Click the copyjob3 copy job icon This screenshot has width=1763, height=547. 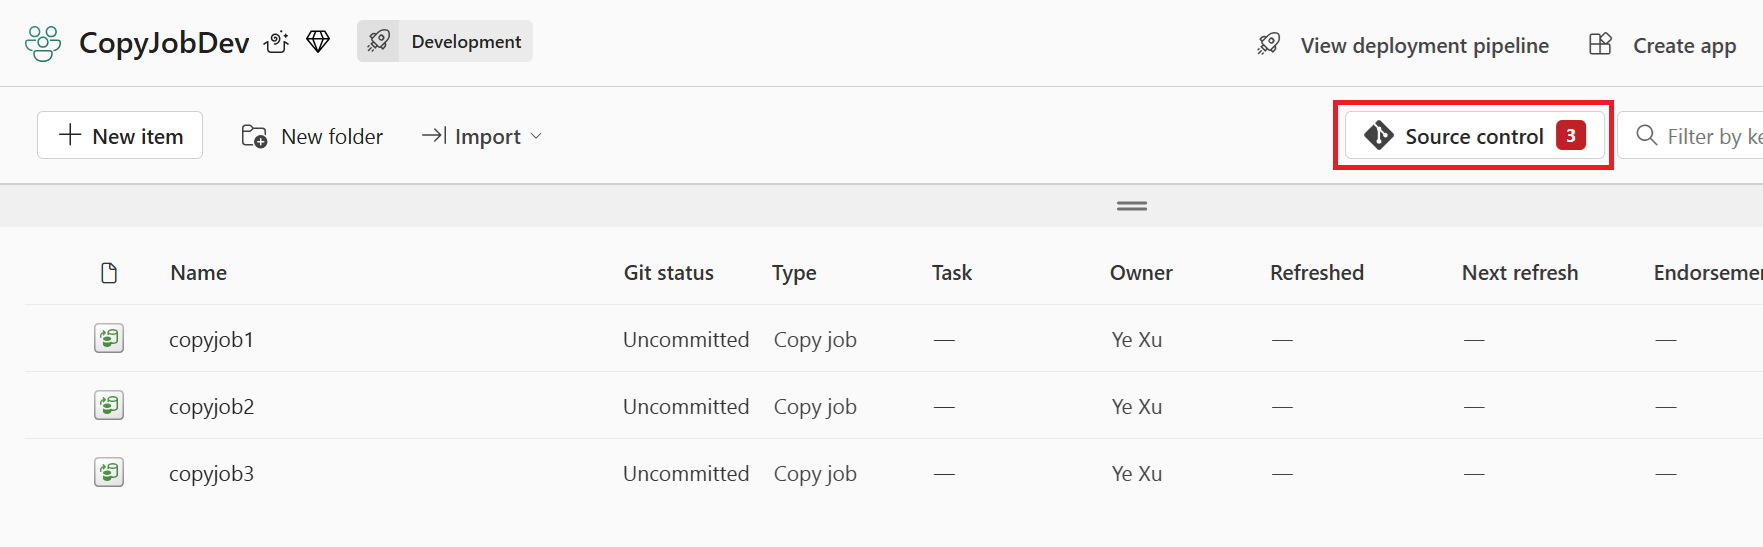[109, 473]
